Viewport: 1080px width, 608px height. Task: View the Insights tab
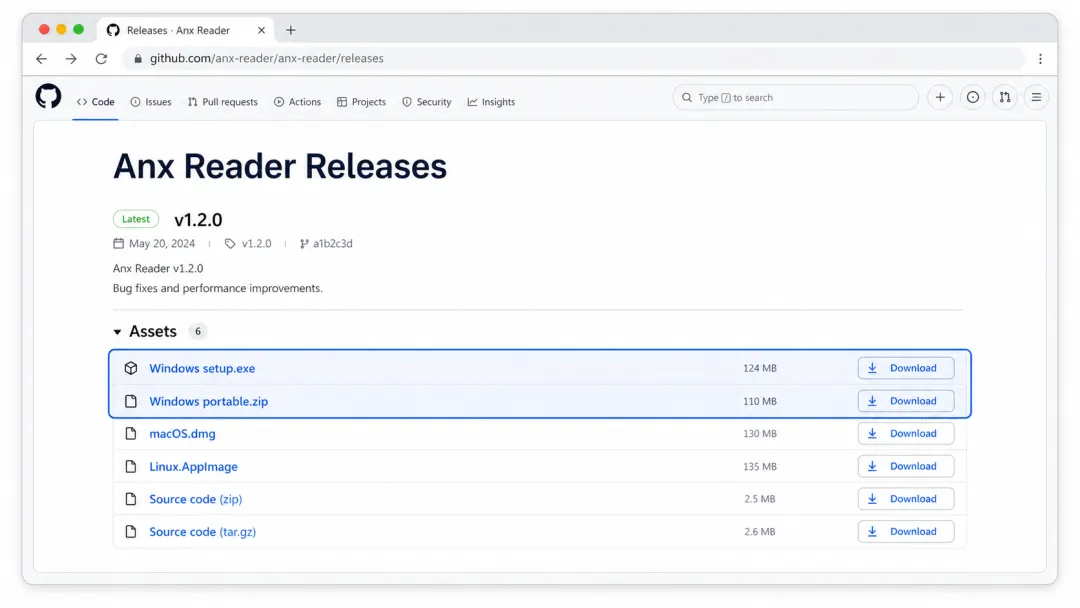click(x=491, y=102)
